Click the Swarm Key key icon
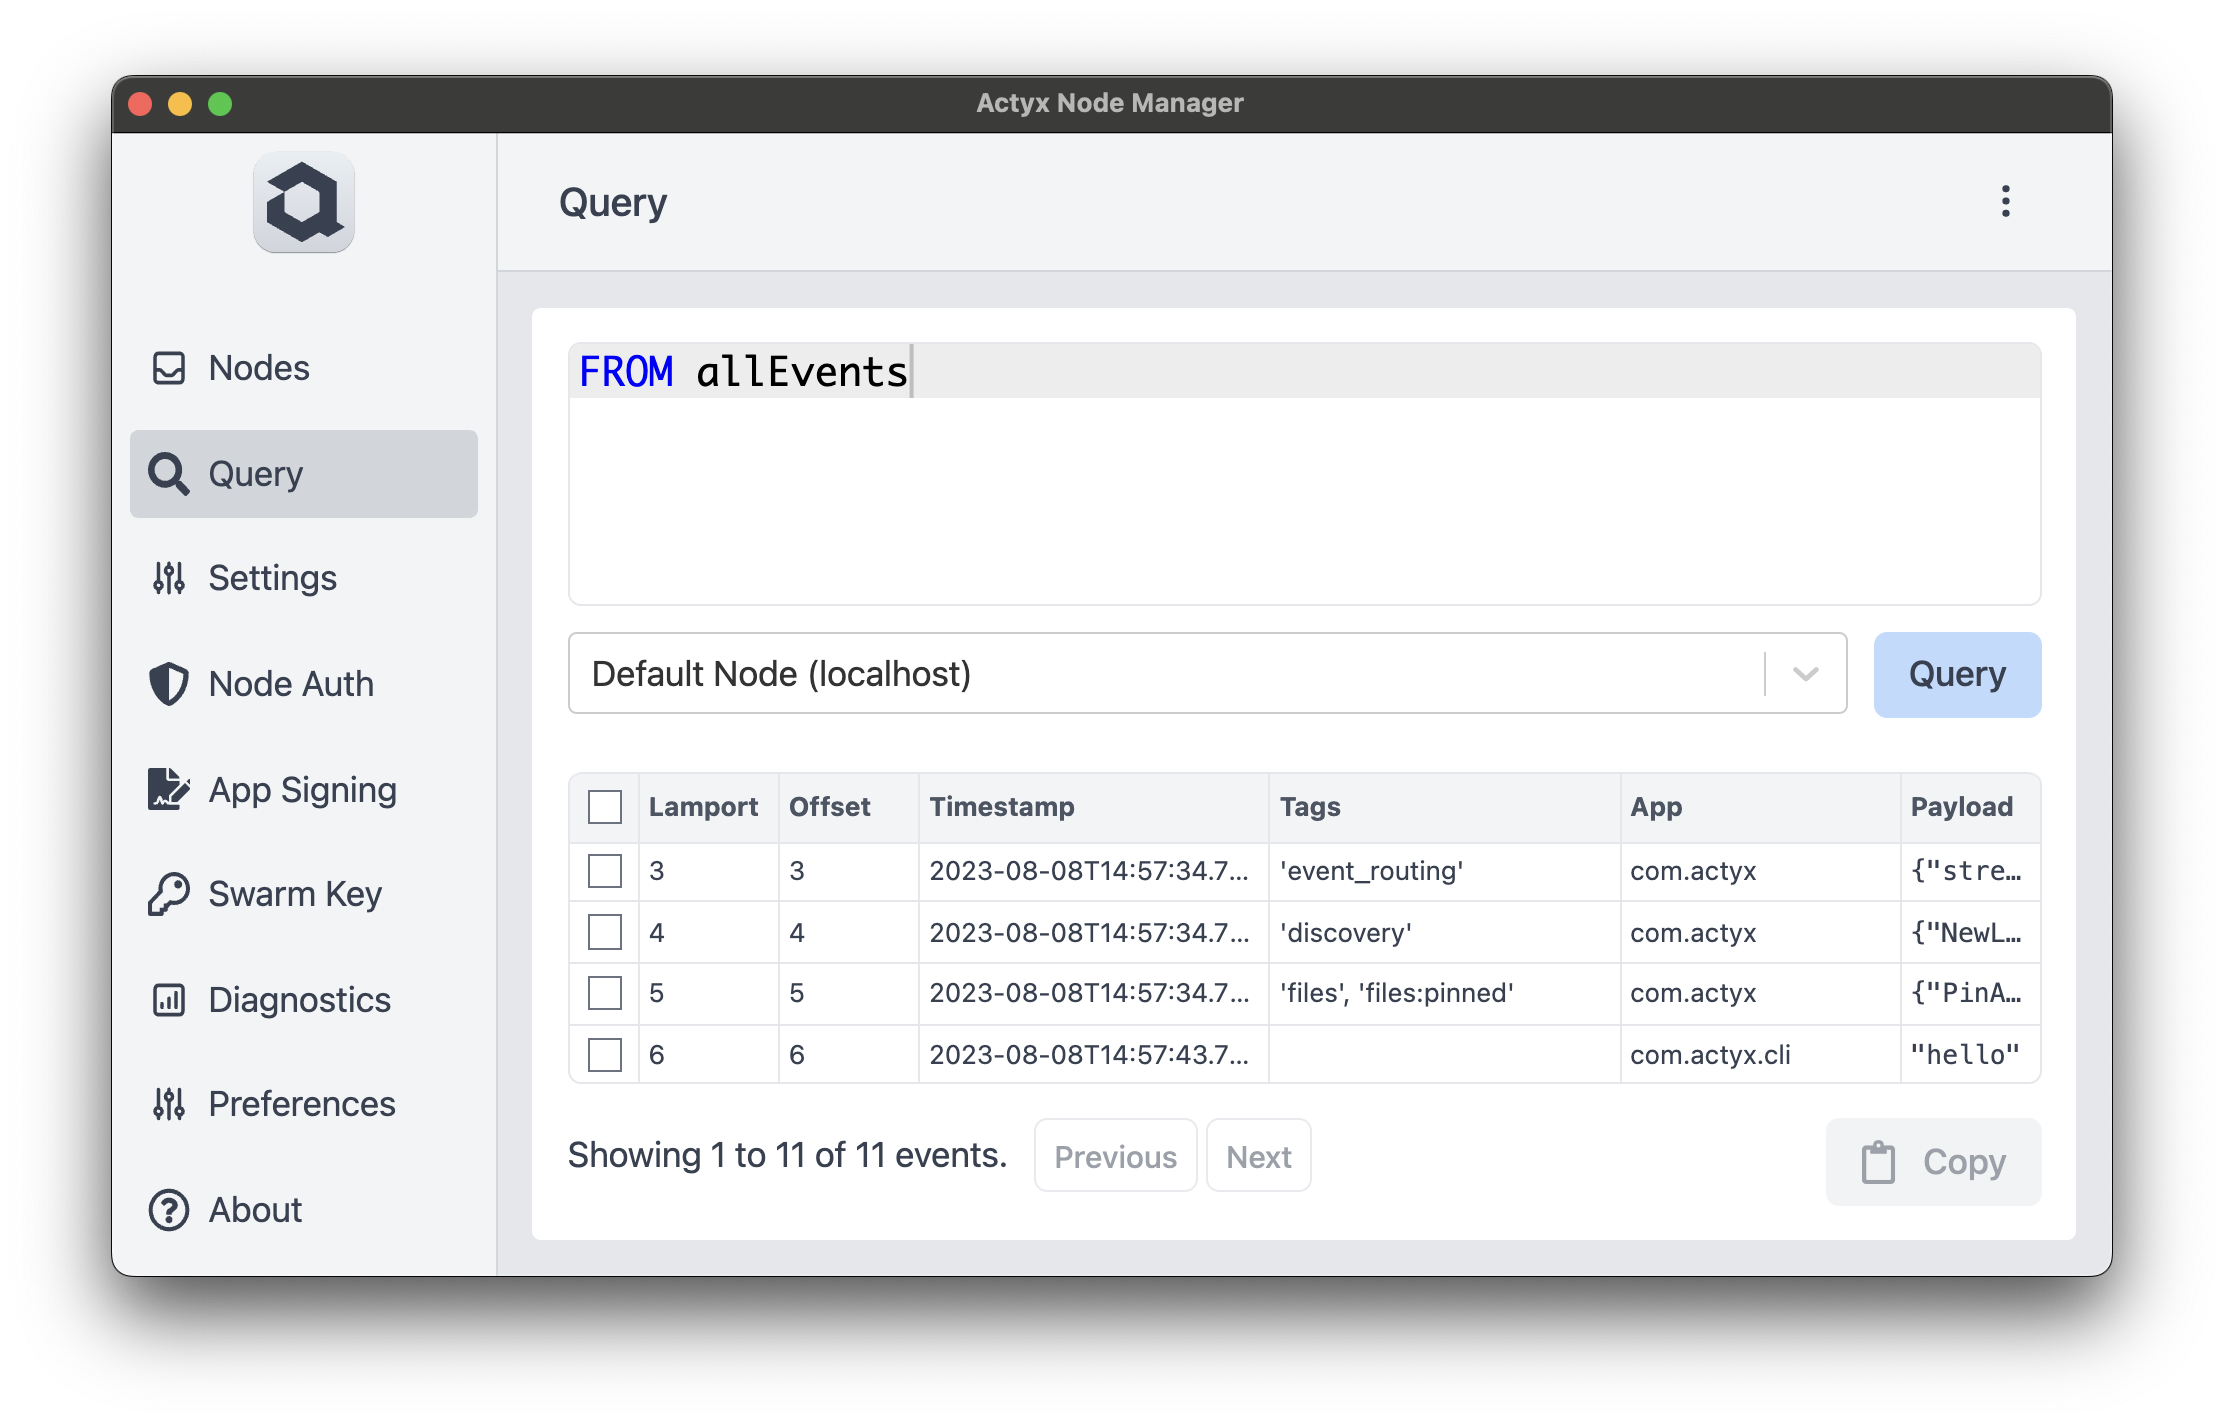 pos(169,894)
